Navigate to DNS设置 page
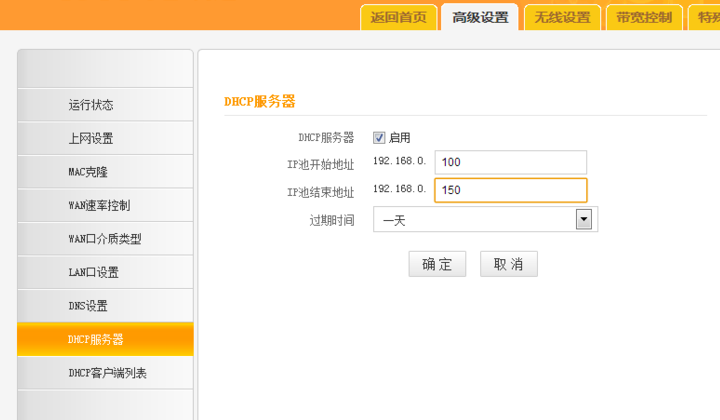 88,306
